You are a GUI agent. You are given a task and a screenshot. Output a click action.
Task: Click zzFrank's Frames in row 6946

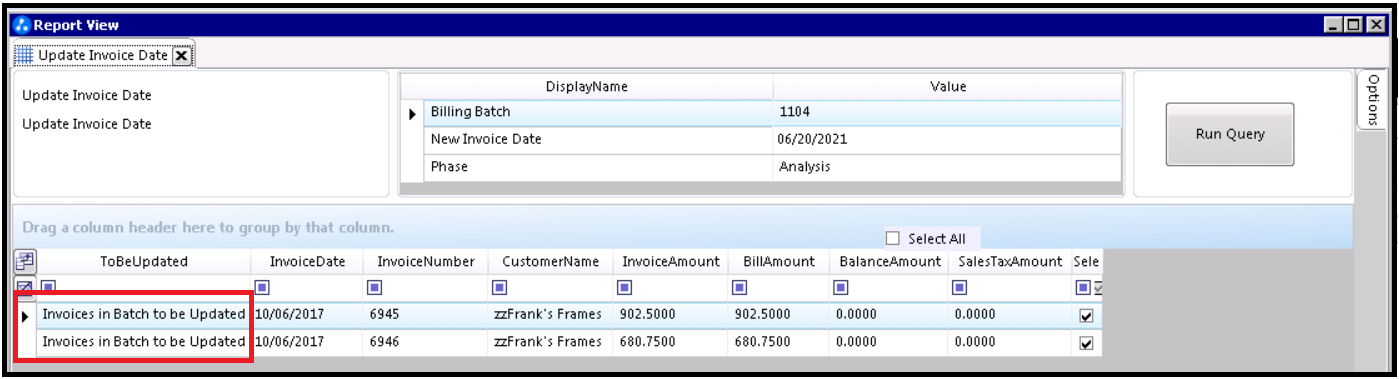[x=551, y=342]
